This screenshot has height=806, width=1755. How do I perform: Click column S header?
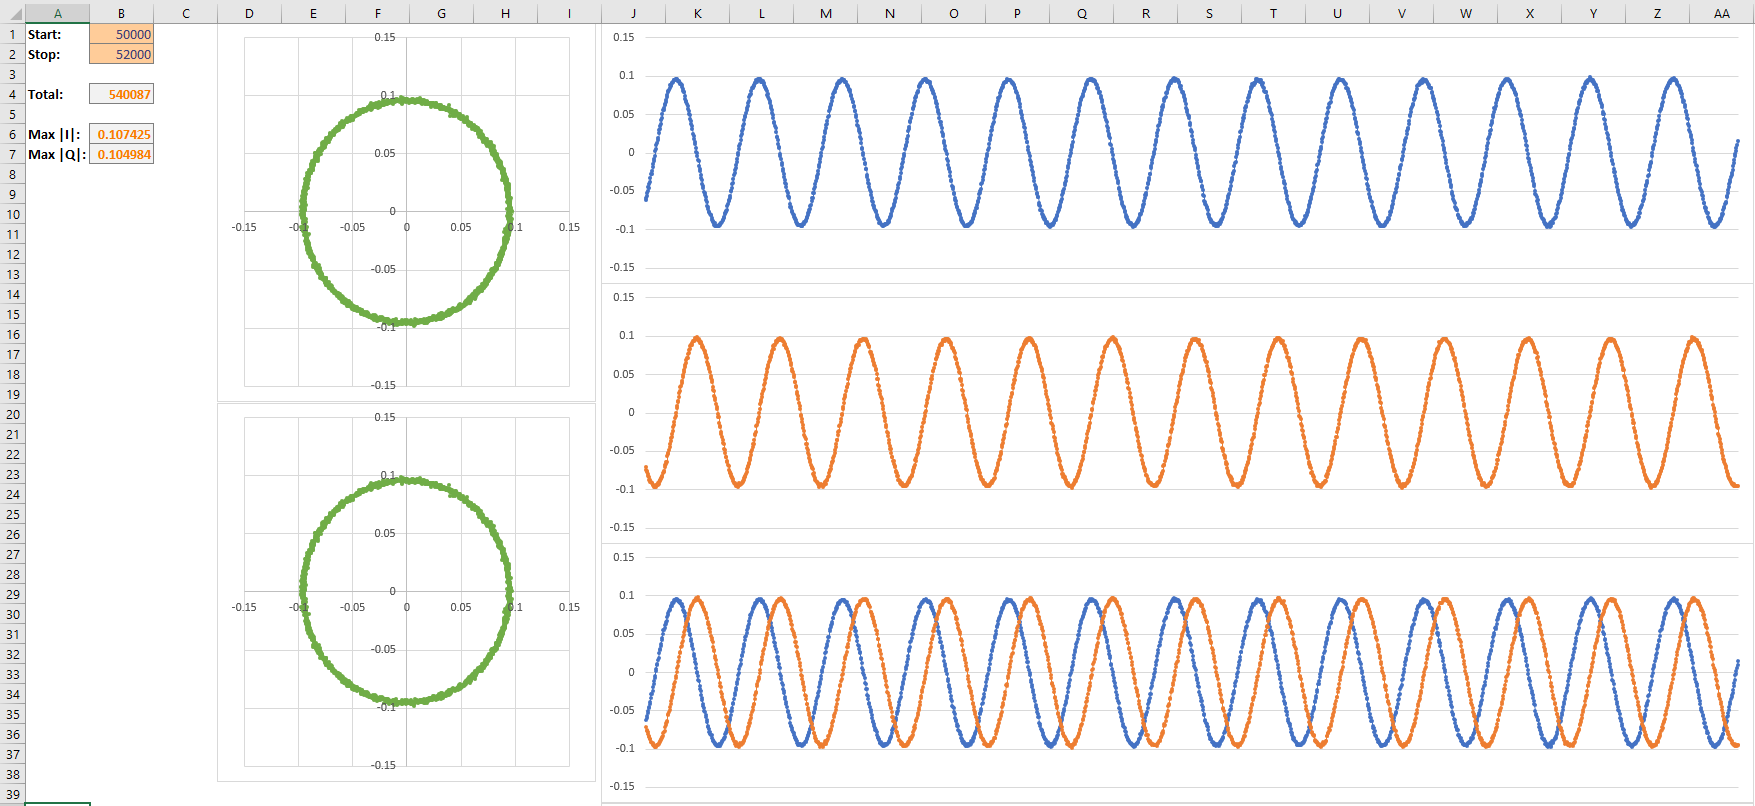[x=1209, y=13]
